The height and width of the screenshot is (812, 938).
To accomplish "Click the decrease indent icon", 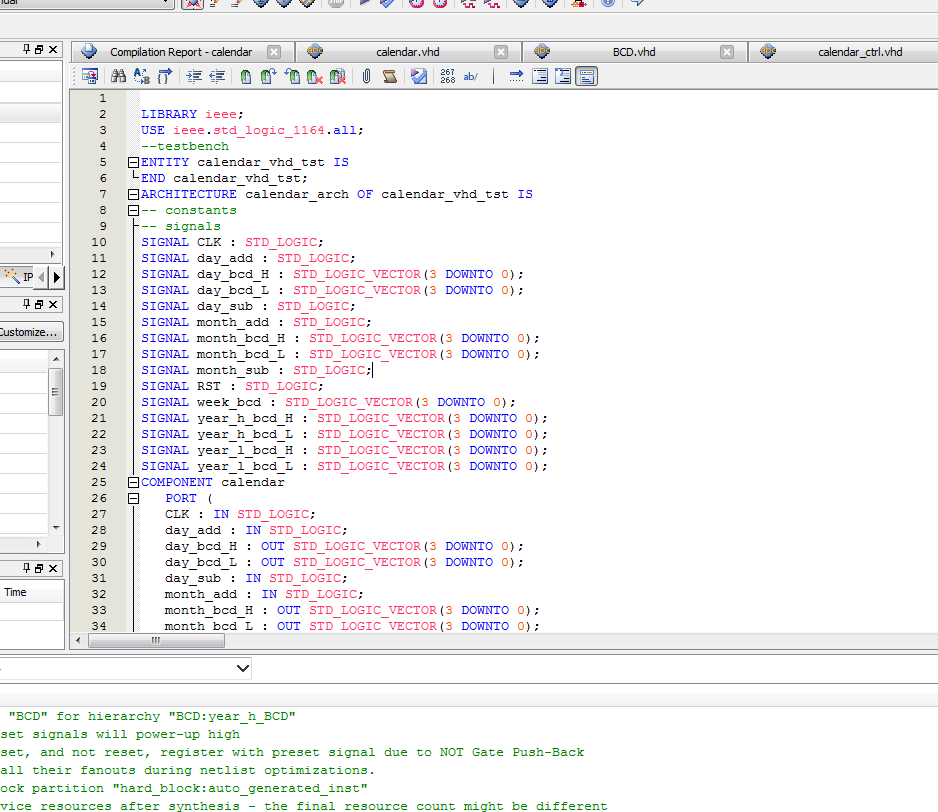I will [x=217, y=76].
